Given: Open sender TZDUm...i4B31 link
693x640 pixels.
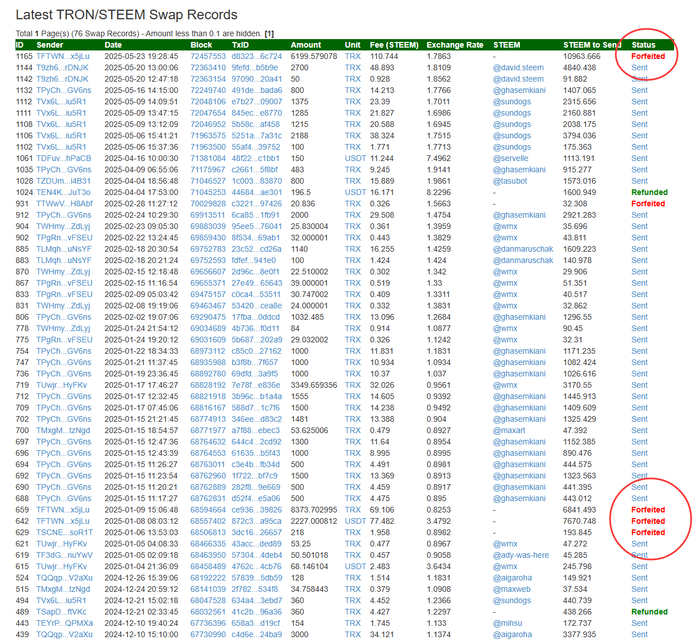Looking at the screenshot, I should click(x=63, y=181).
